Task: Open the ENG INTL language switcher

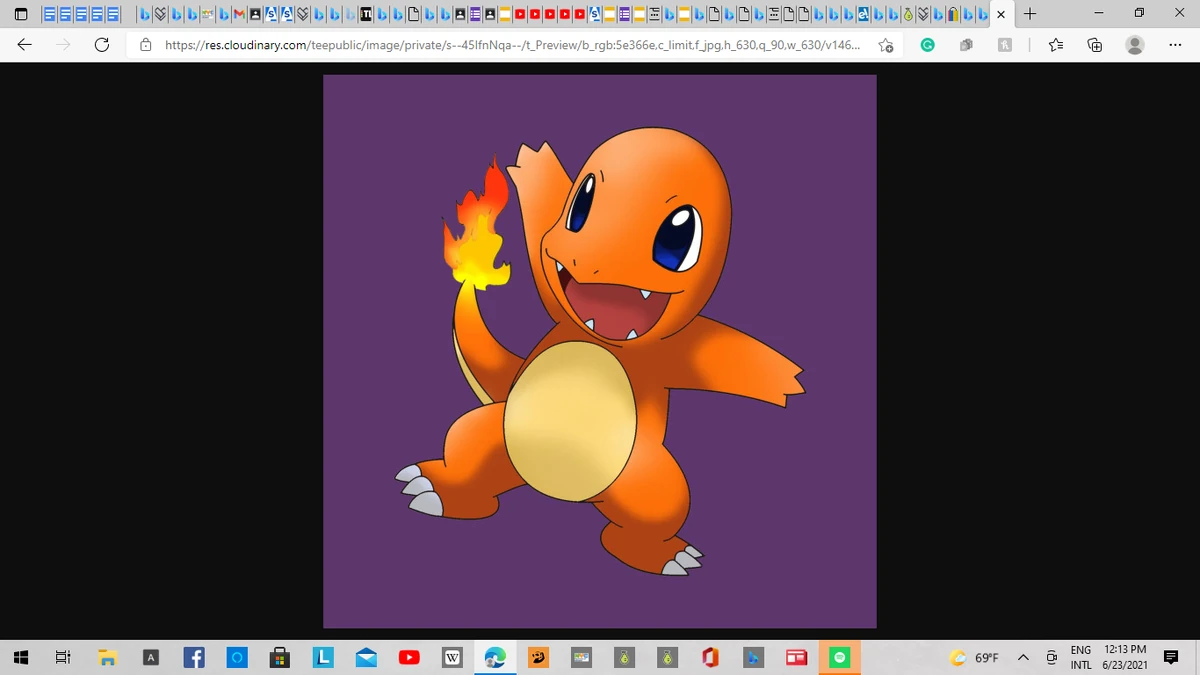Action: (x=1081, y=657)
